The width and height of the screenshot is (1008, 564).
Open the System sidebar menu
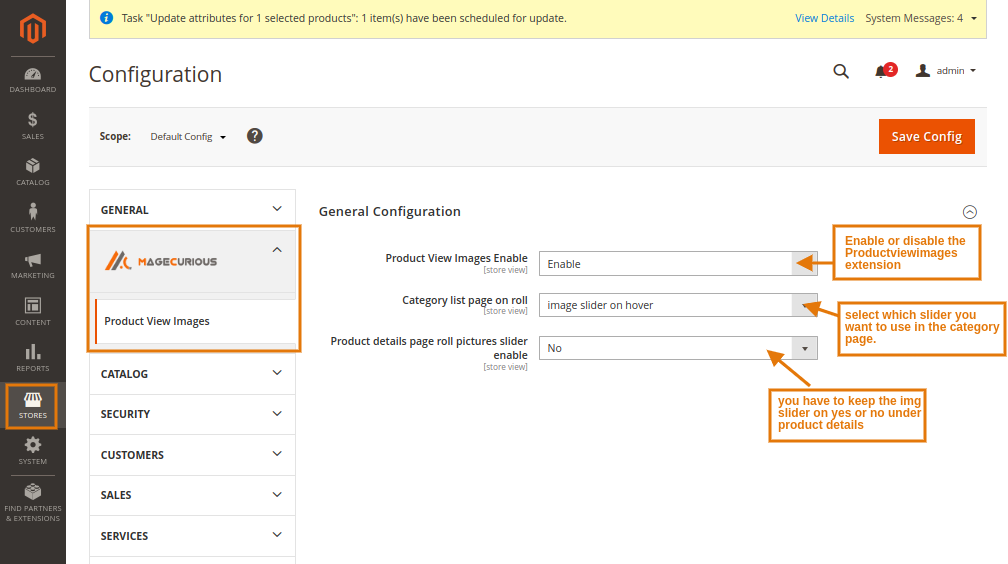33,451
